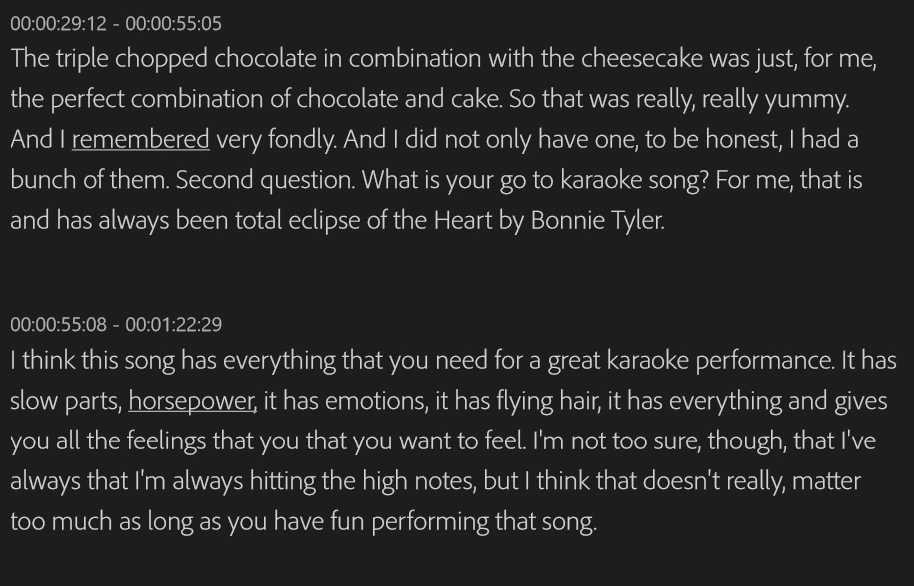This screenshot has width=914, height=586.
Task: Click the underlined word "horsepower"
Action: coord(191,401)
